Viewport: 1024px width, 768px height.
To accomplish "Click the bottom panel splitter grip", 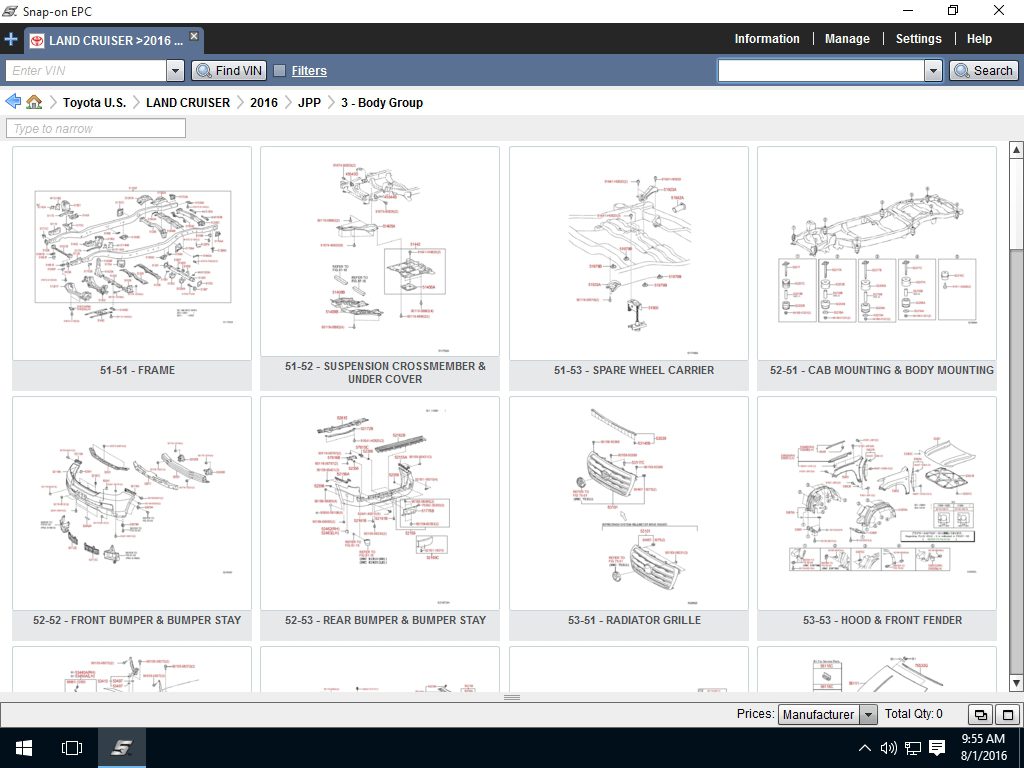I will point(512,697).
